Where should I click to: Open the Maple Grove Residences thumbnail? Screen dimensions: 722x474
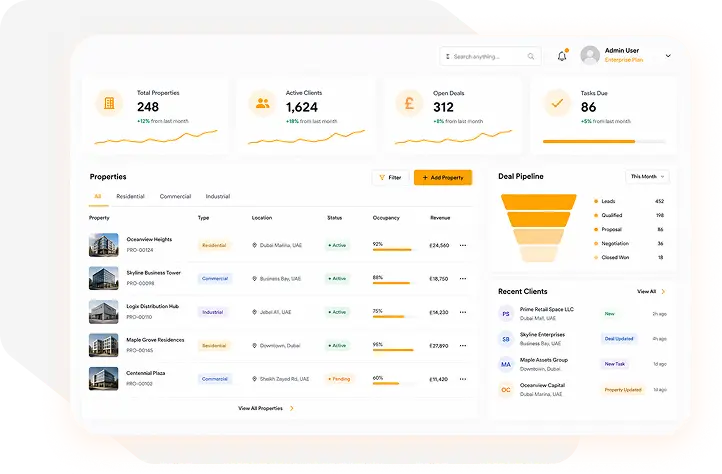click(x=104, y=345)
